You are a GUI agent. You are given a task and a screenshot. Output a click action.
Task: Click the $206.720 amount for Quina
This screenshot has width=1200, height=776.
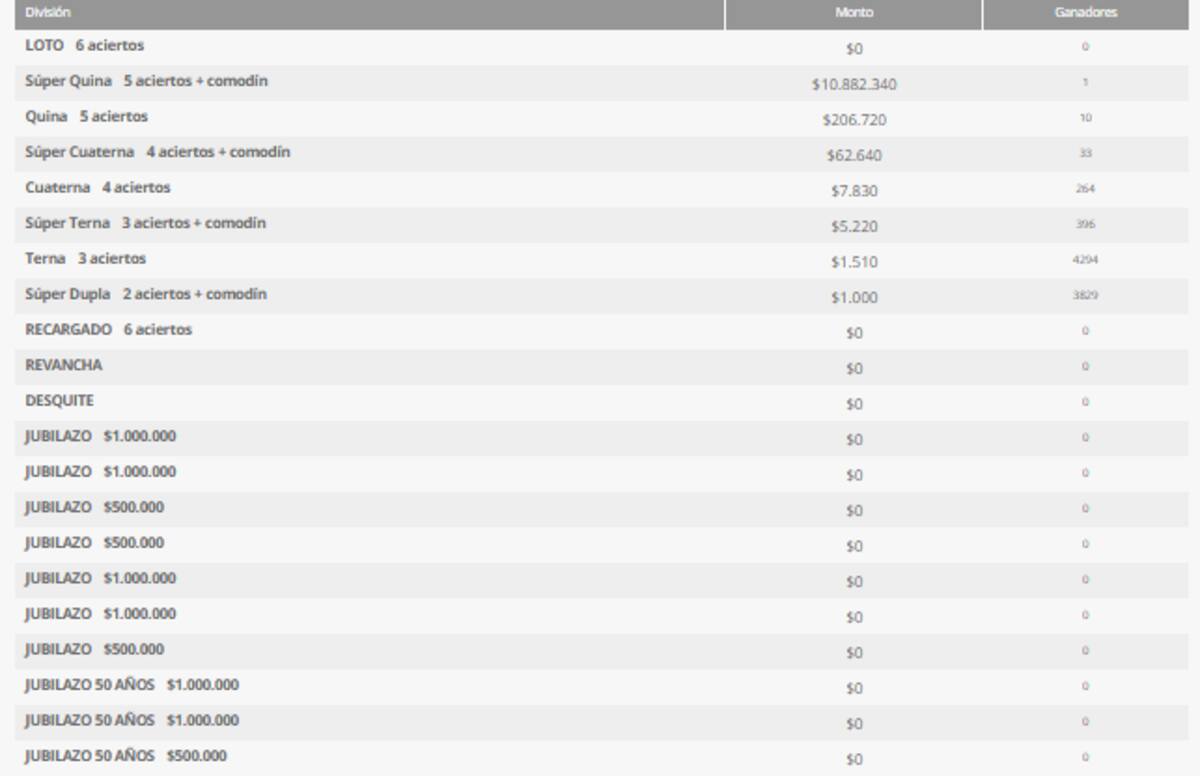coord(853,120)
